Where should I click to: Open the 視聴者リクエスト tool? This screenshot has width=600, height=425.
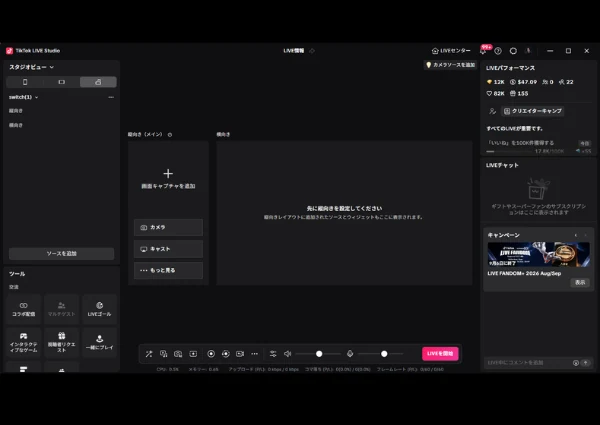61,342
